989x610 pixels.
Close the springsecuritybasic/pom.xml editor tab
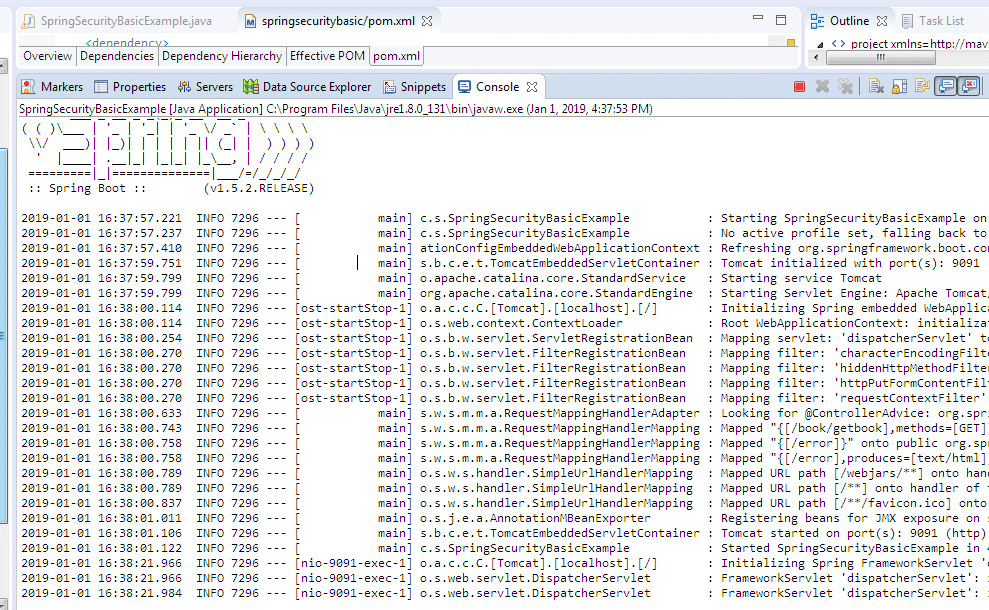tap(427, 20)
